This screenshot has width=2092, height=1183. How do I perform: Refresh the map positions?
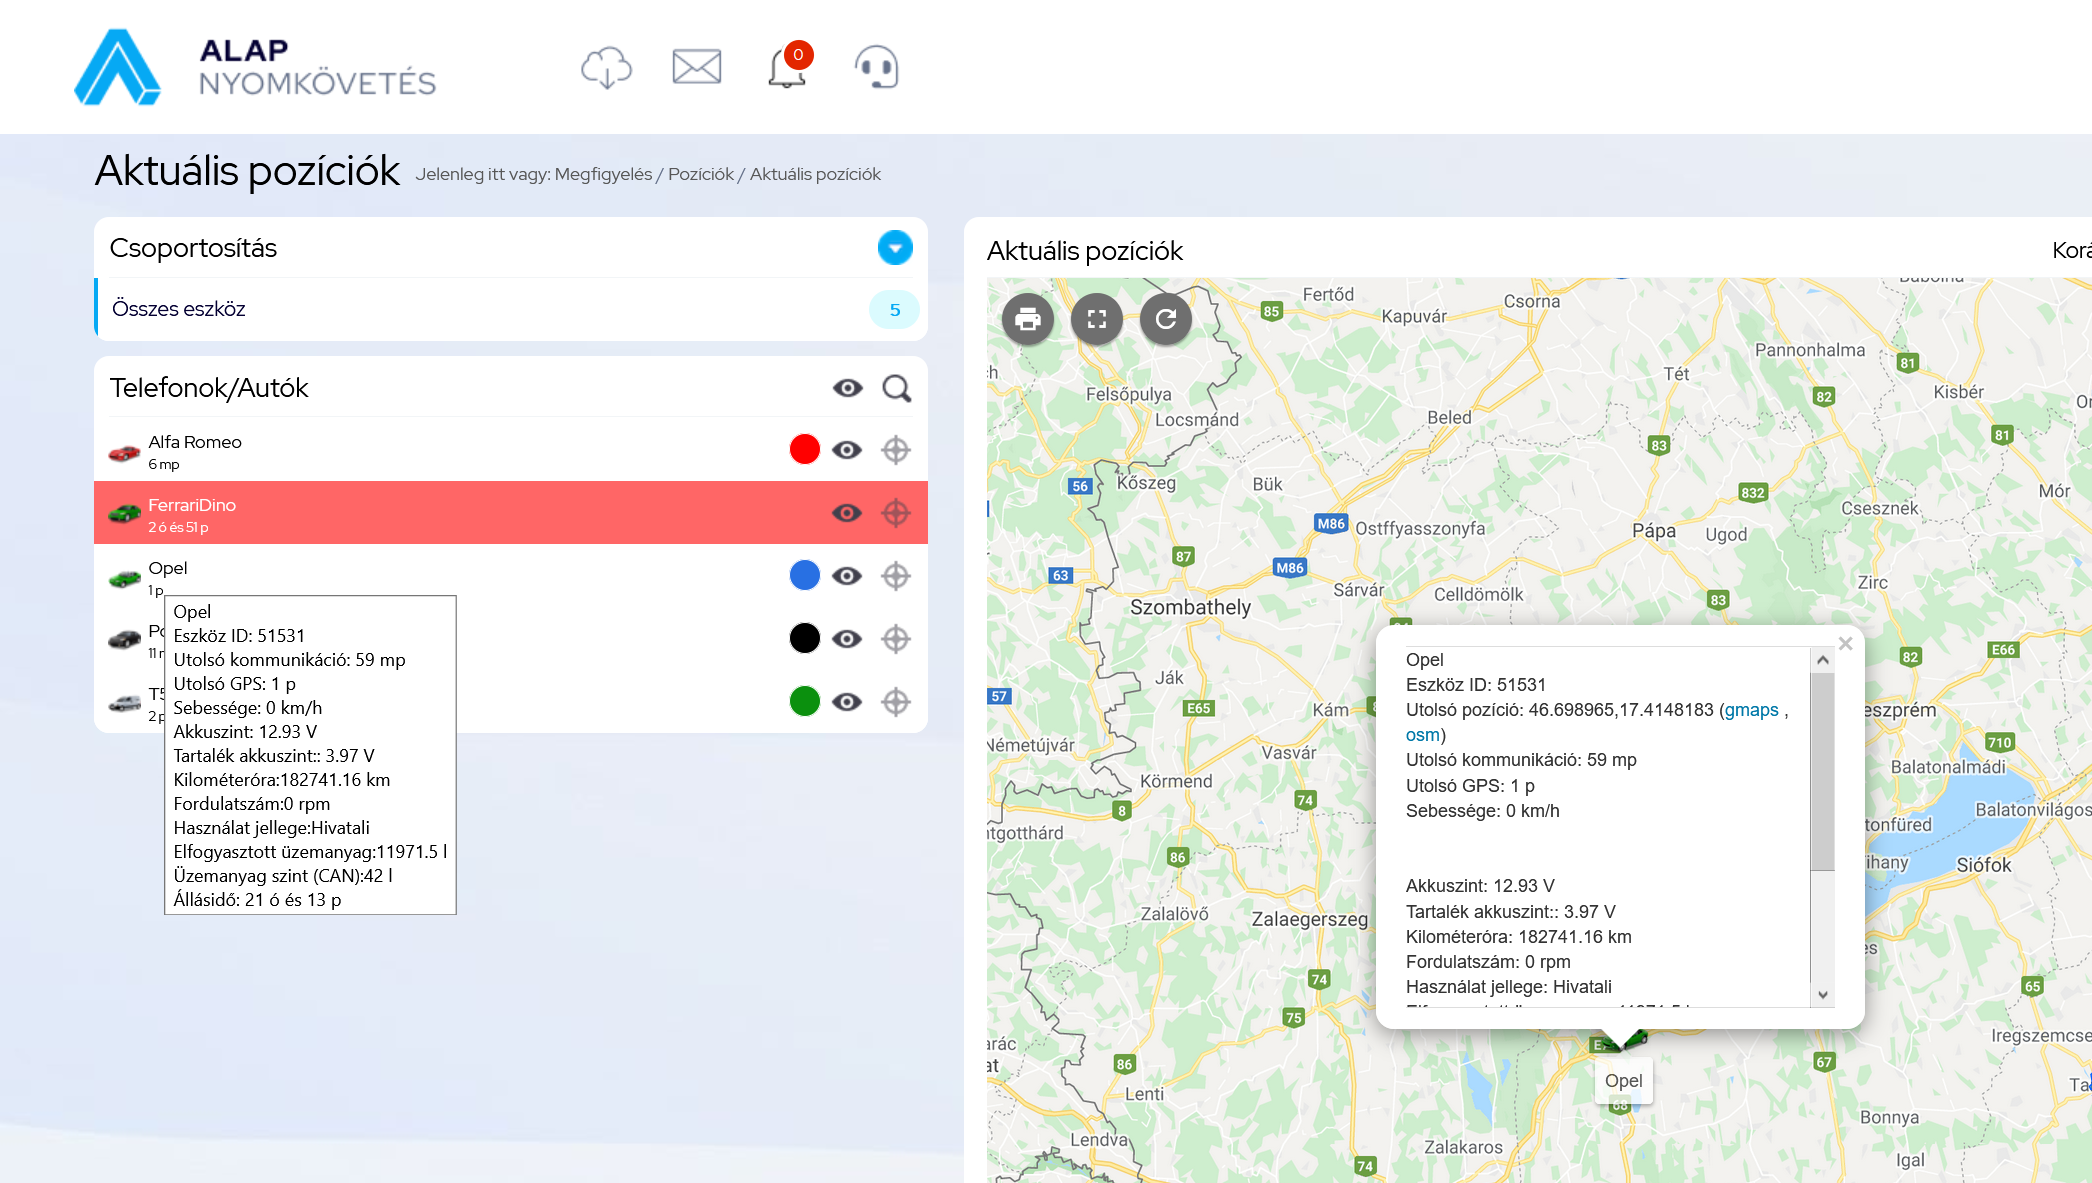[x=1166, y=319]
